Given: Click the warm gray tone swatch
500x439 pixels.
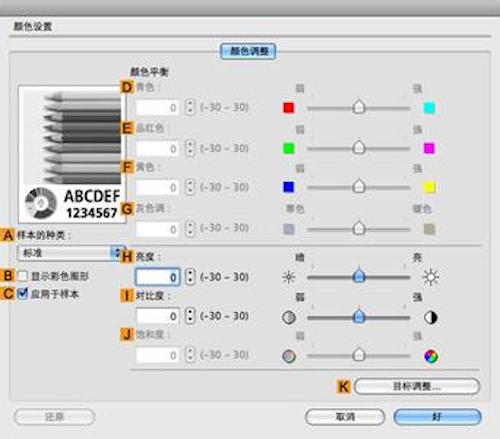Looking at the screenshot, I should 429,229.
